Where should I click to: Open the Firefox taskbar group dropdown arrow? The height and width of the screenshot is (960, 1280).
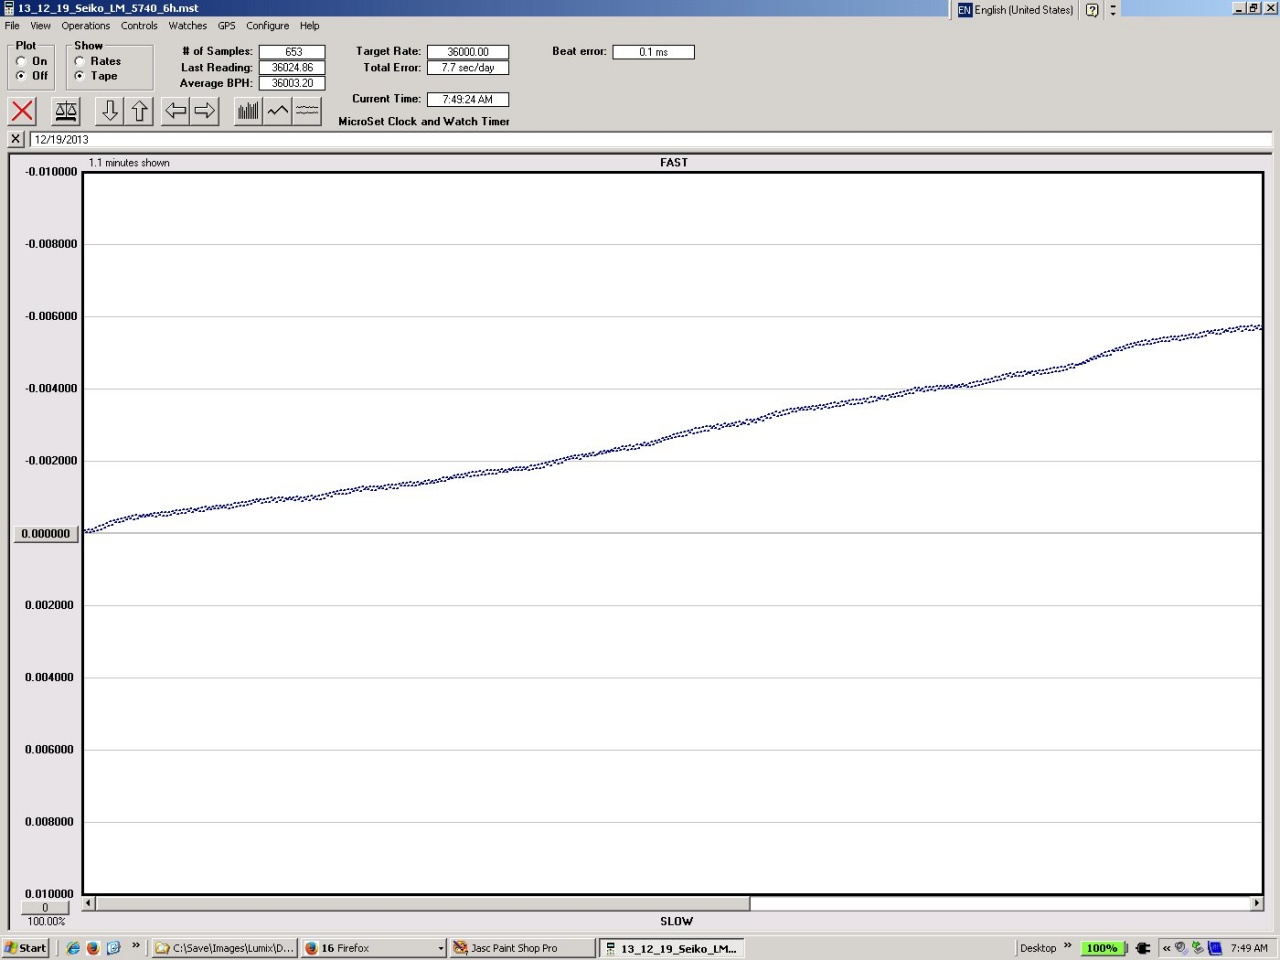pos(440,948)
